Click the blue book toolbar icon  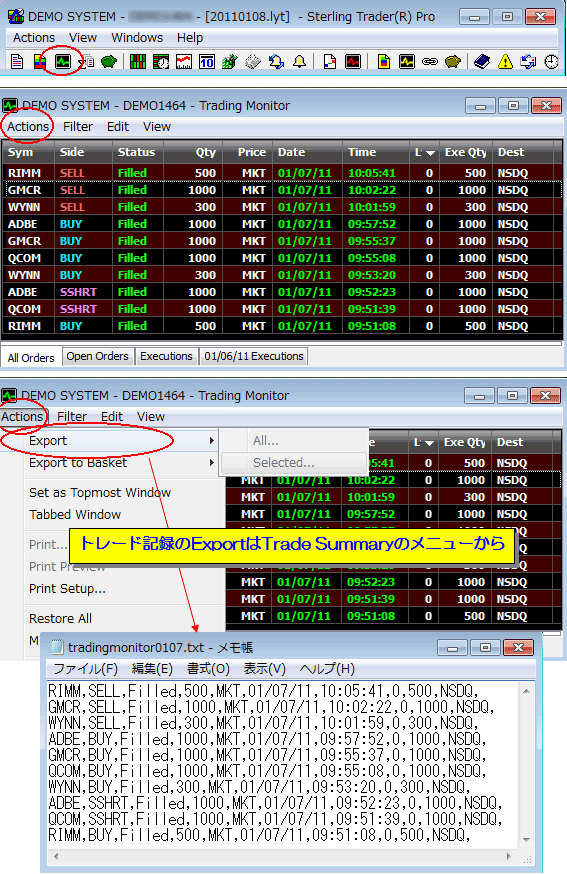pyautogui.click(x=482, y=61)
